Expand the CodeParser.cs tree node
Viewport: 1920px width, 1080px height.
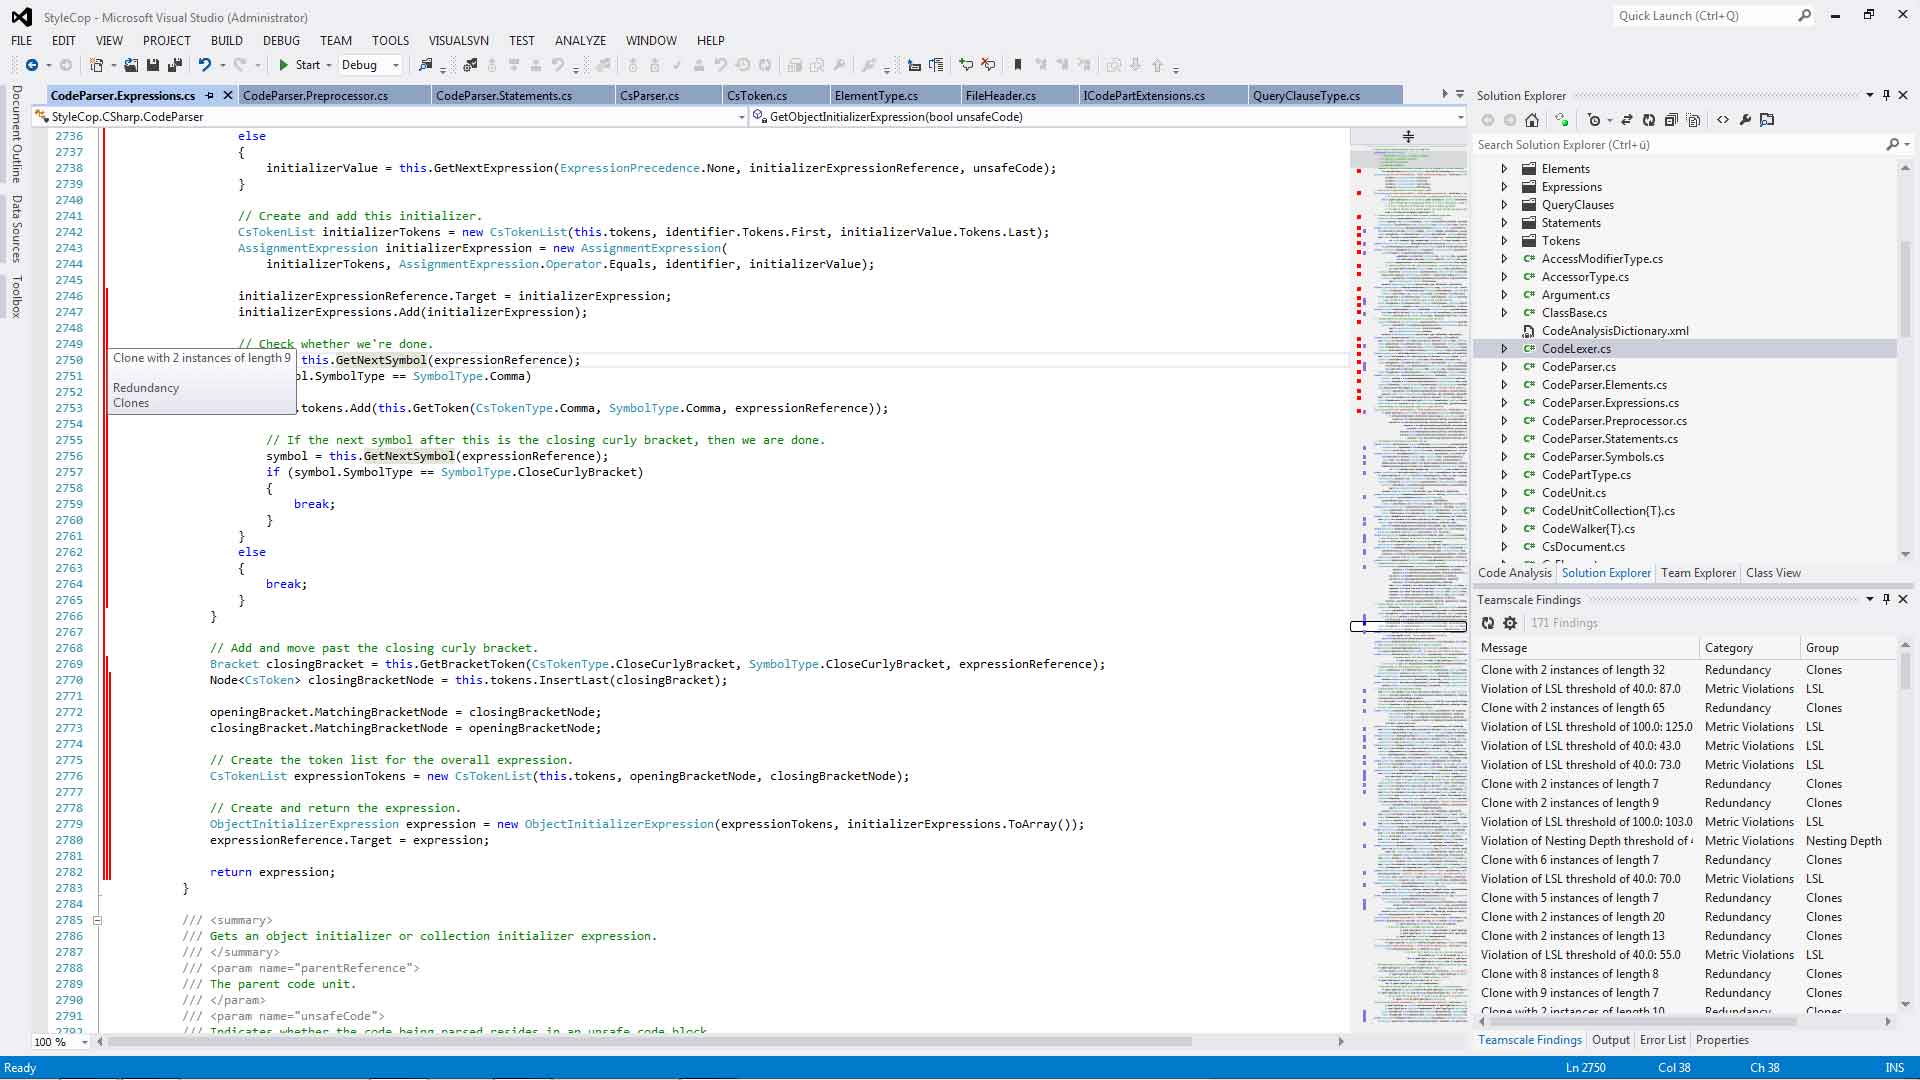click(1504, 367)
